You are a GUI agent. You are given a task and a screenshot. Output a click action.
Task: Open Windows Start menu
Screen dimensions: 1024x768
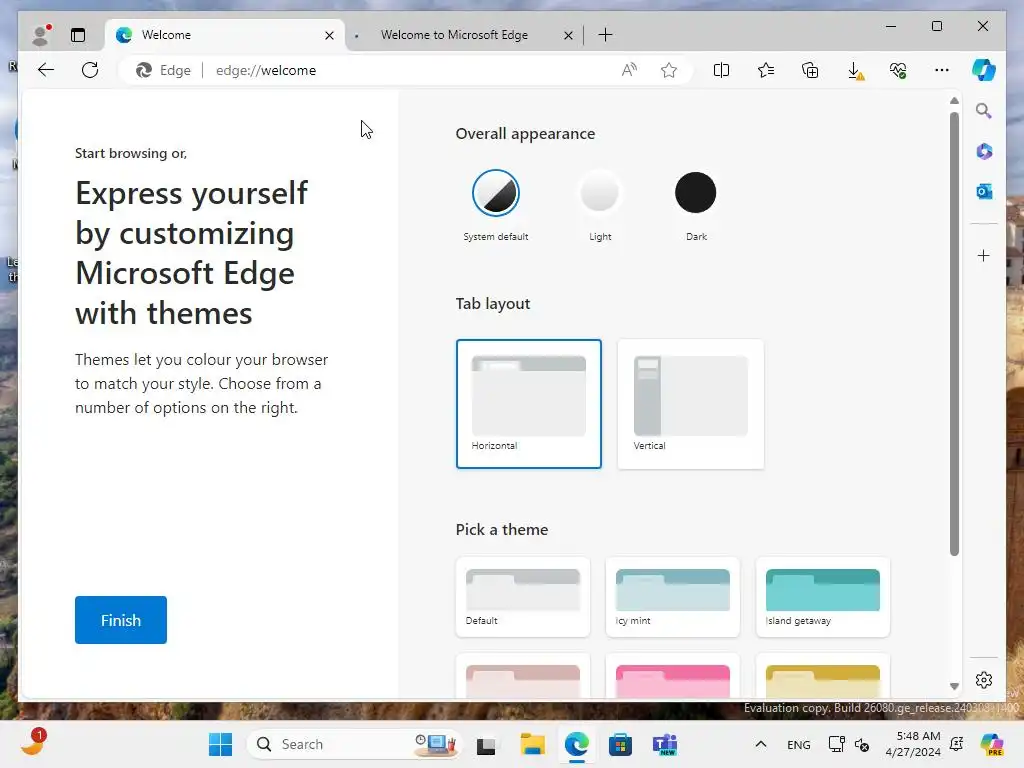coord(220,744)
